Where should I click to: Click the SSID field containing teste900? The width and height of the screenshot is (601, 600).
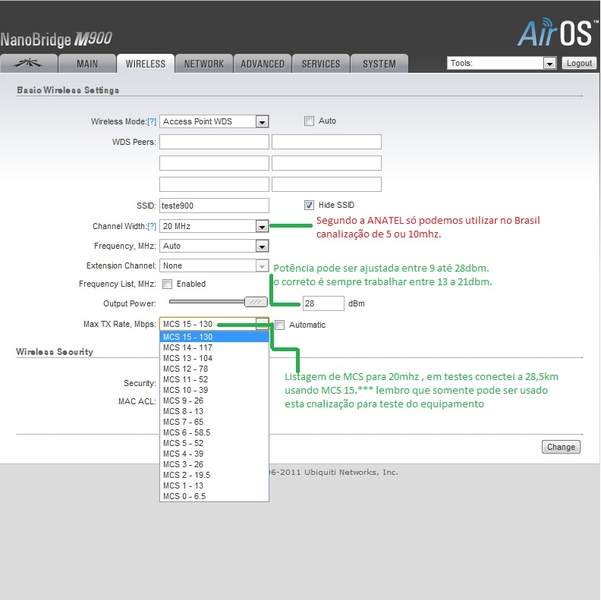pyautogui.click(x=214, y=205)
